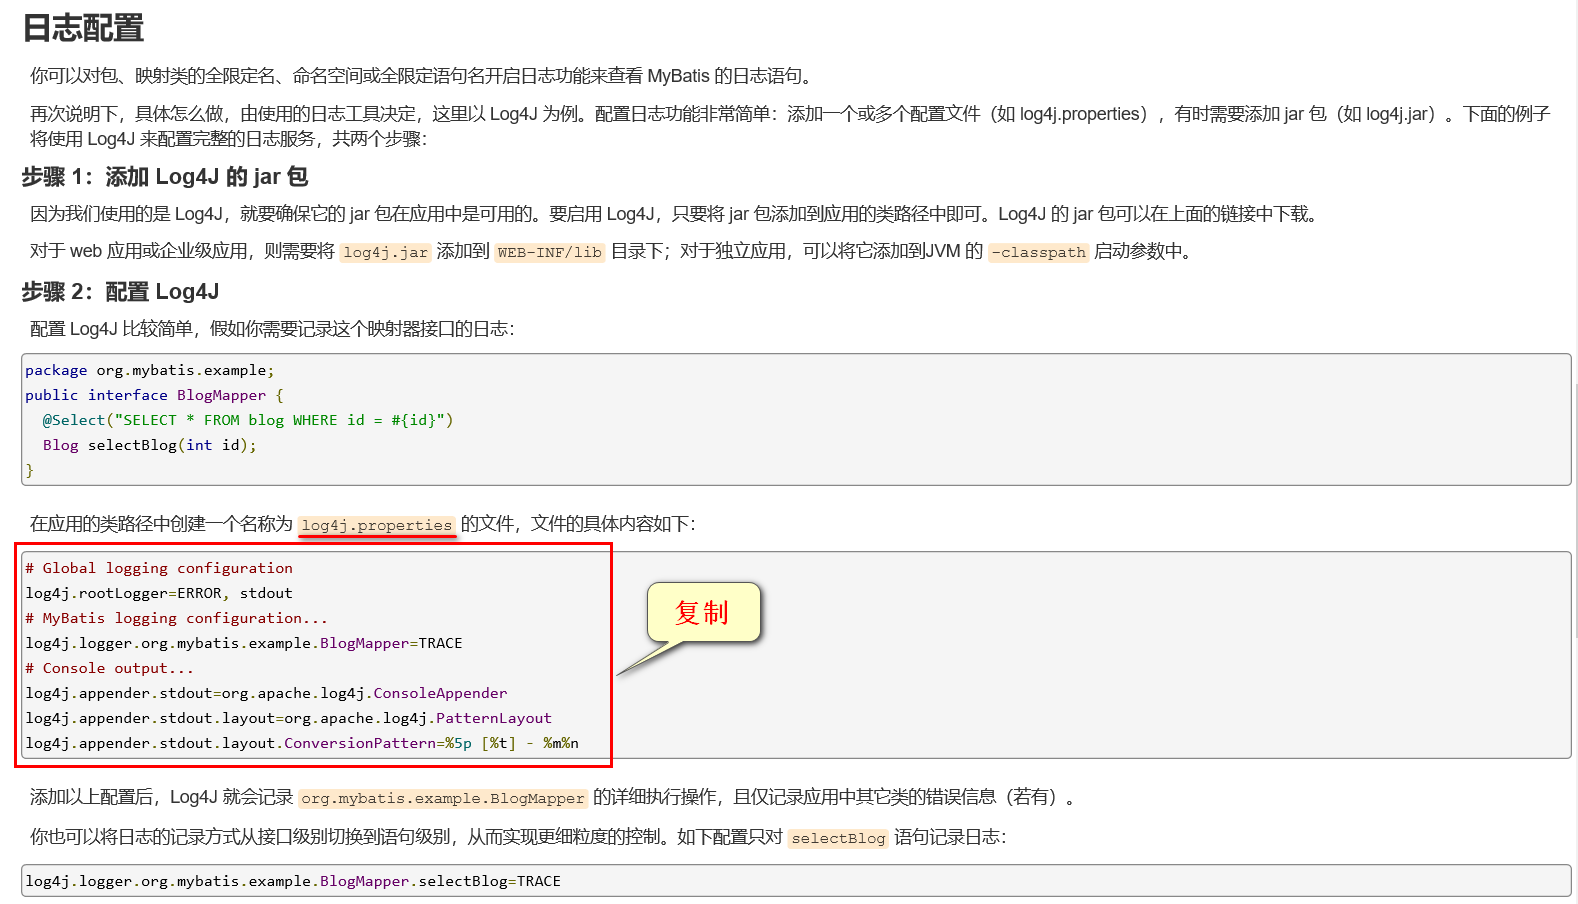
Task: Click the ConsoleAppender config line
Action: 266,693
